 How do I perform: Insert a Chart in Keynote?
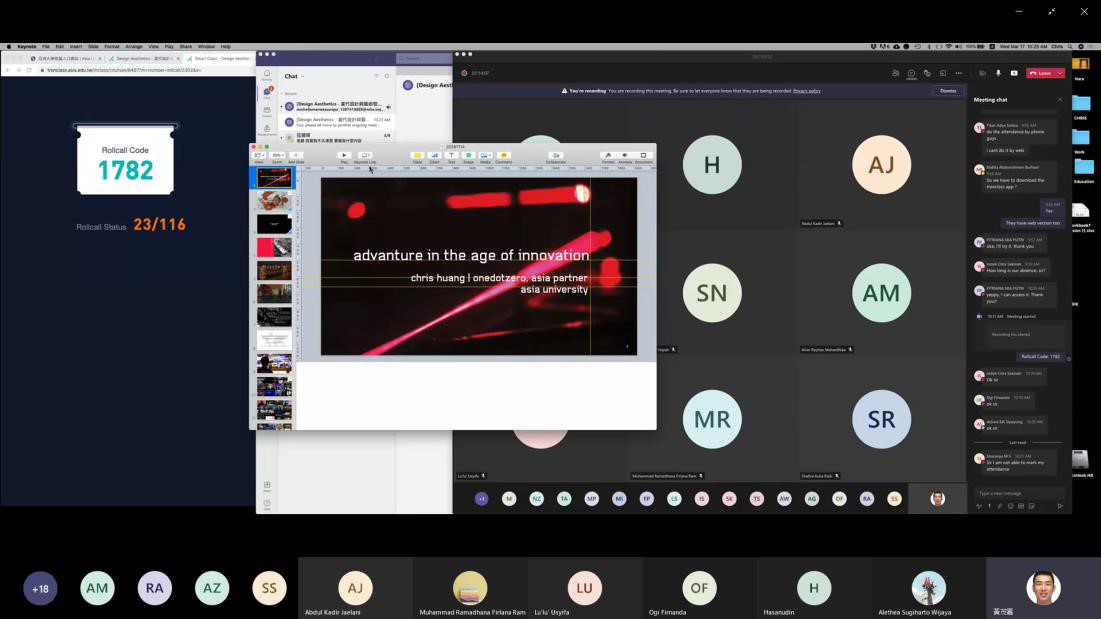[x=434, y=157]
